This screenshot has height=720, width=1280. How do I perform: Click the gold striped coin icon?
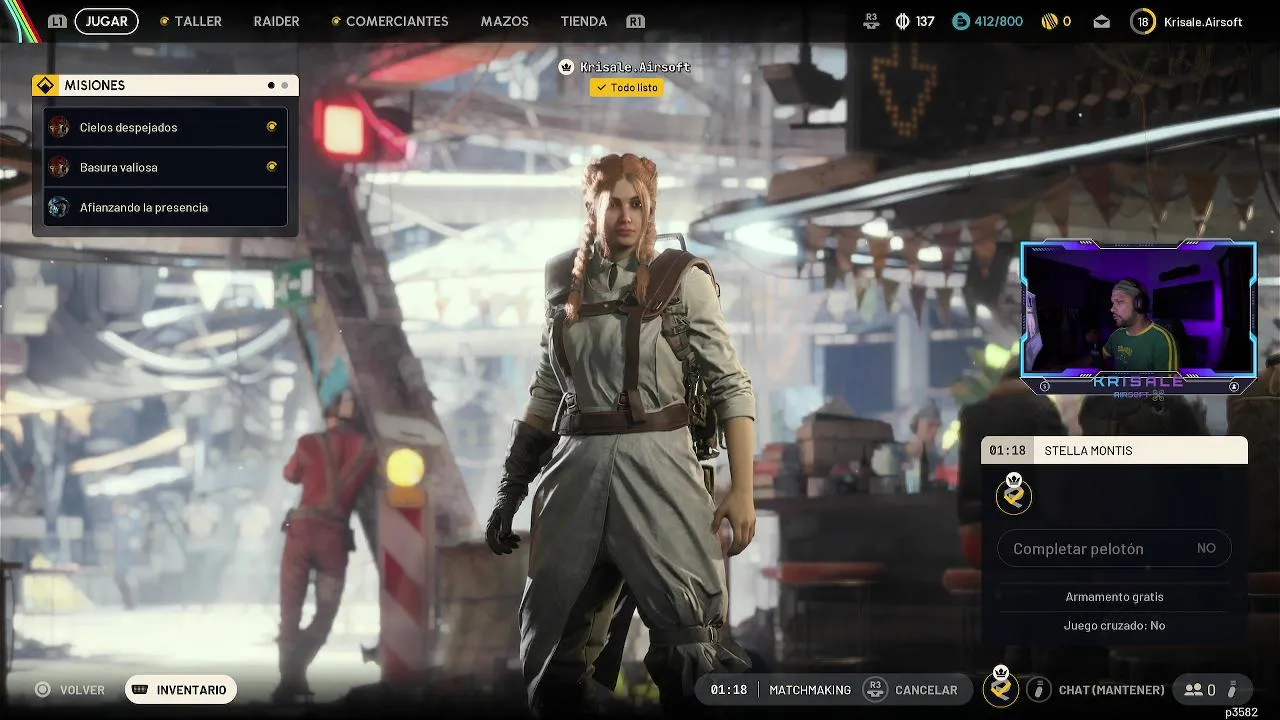point(1049,21)
